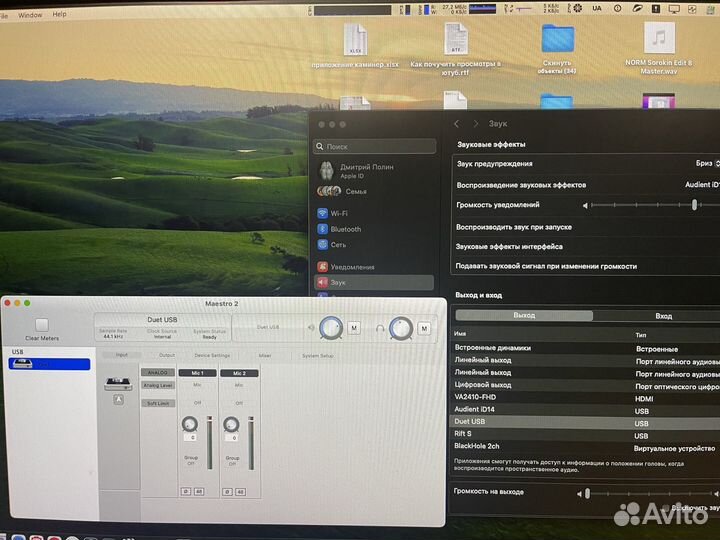720x540 pixels.
Task: Select Rift S output device row
Action: (586, 434)
